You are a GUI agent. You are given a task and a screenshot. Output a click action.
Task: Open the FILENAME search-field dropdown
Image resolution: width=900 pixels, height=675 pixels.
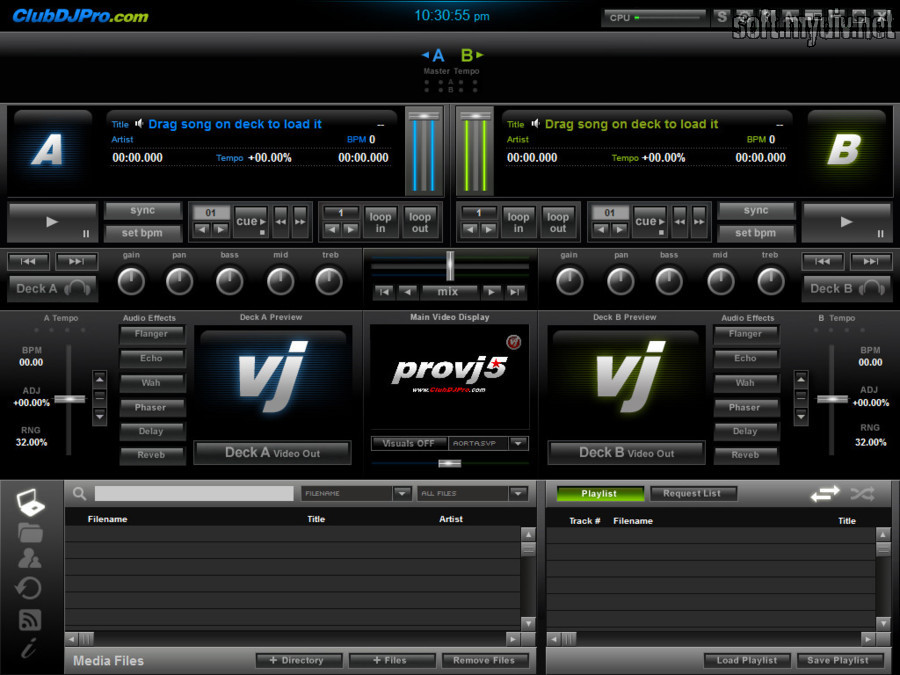pyautogui.click(x=402, y=493)
